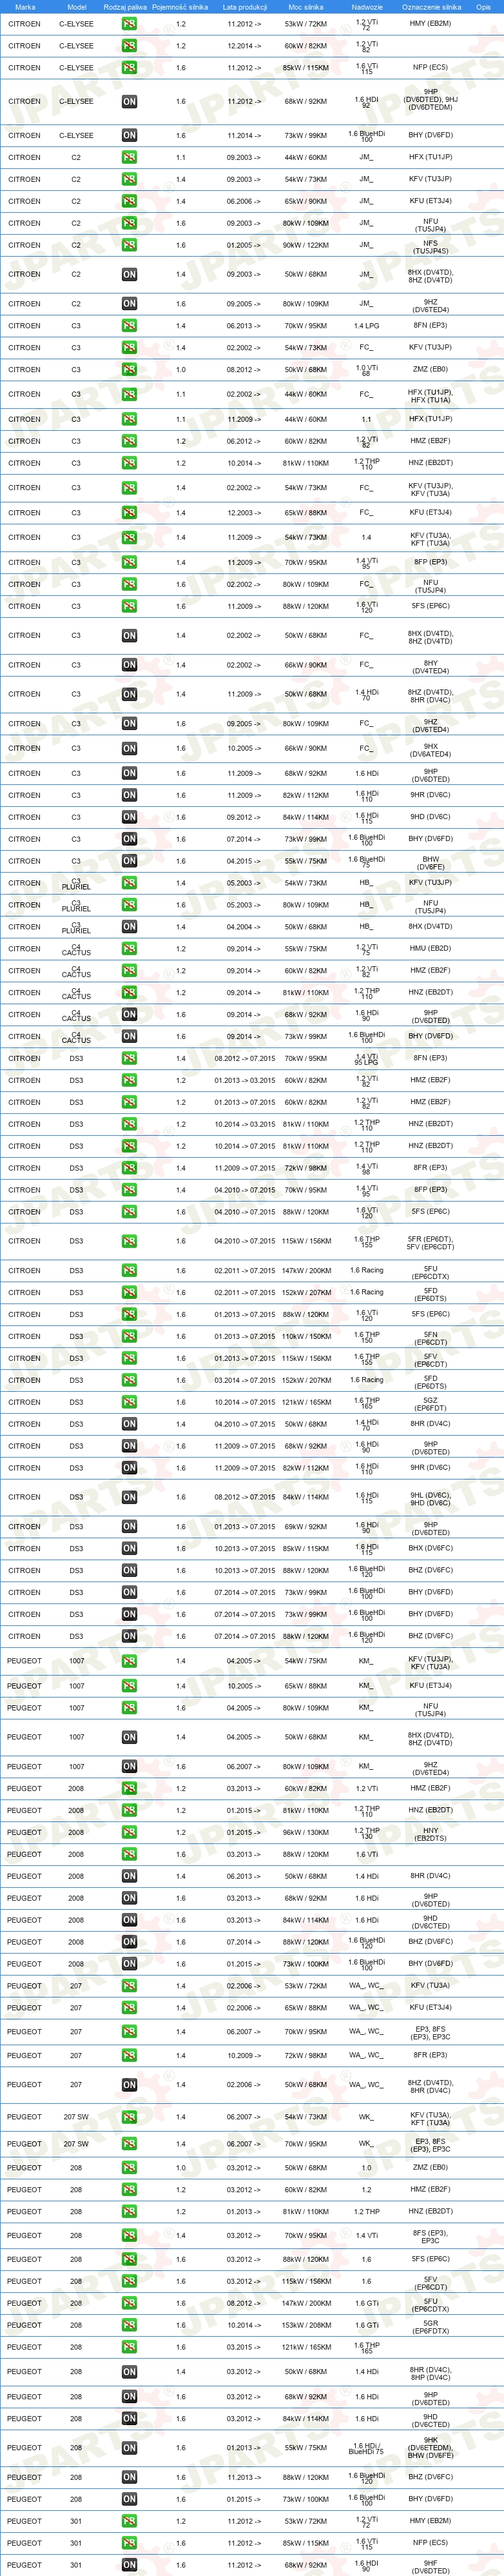The image size is (504, 2576).
Task: Click PB icon for Citroen C3 ZMZ (EB0)
Action: coord(129,369)
